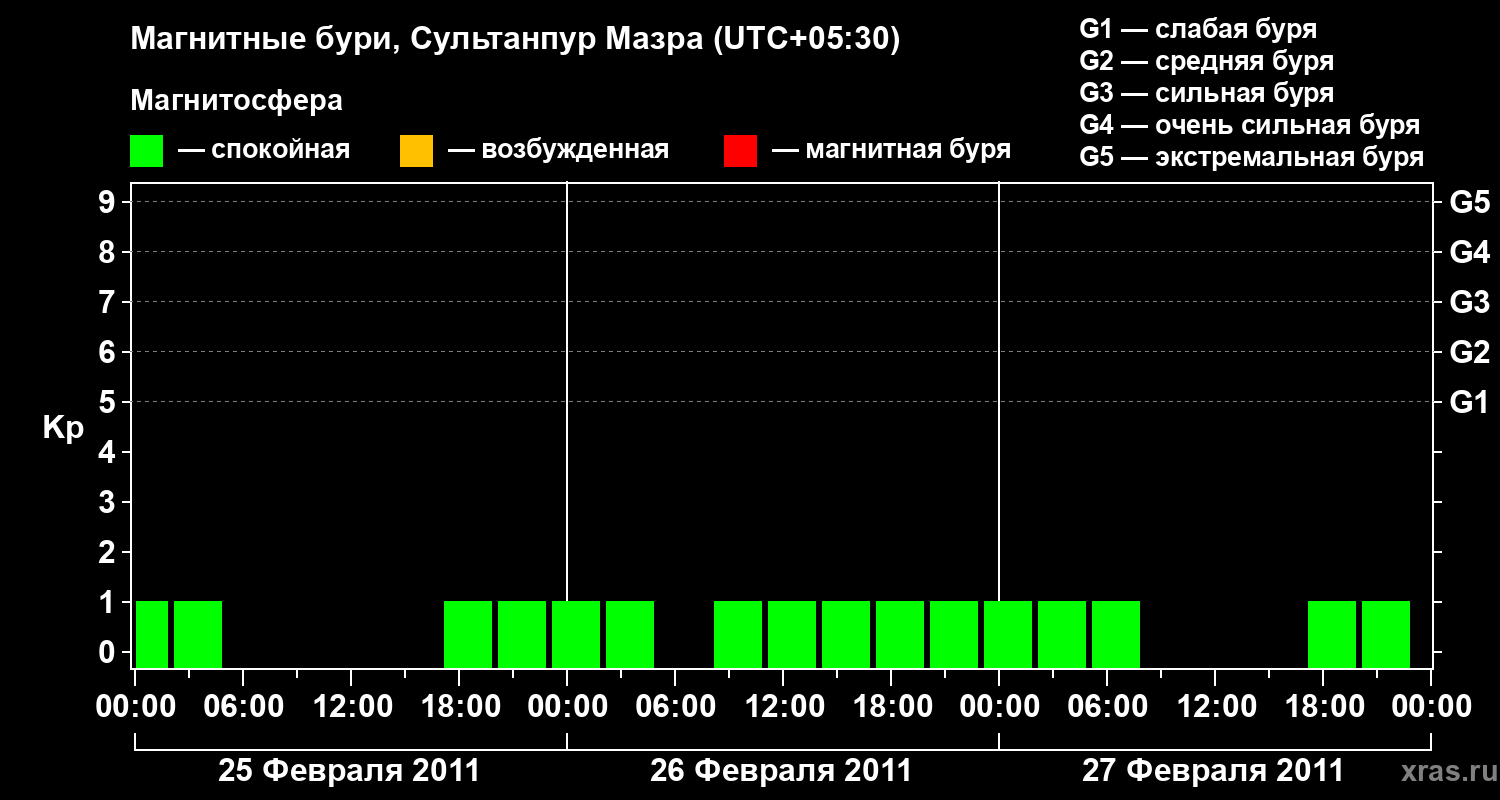Image resolution: width=1500 pixels, height=800 pixels.
Task: Click the Kp axis value '3'
Action: pos(109,502)
